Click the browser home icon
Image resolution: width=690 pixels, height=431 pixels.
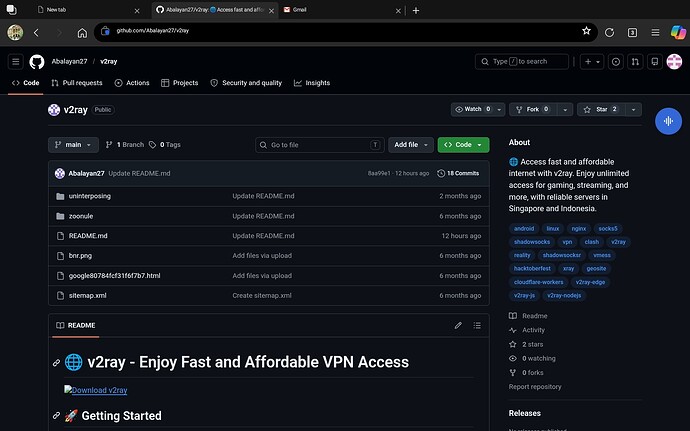coord(82,33)
